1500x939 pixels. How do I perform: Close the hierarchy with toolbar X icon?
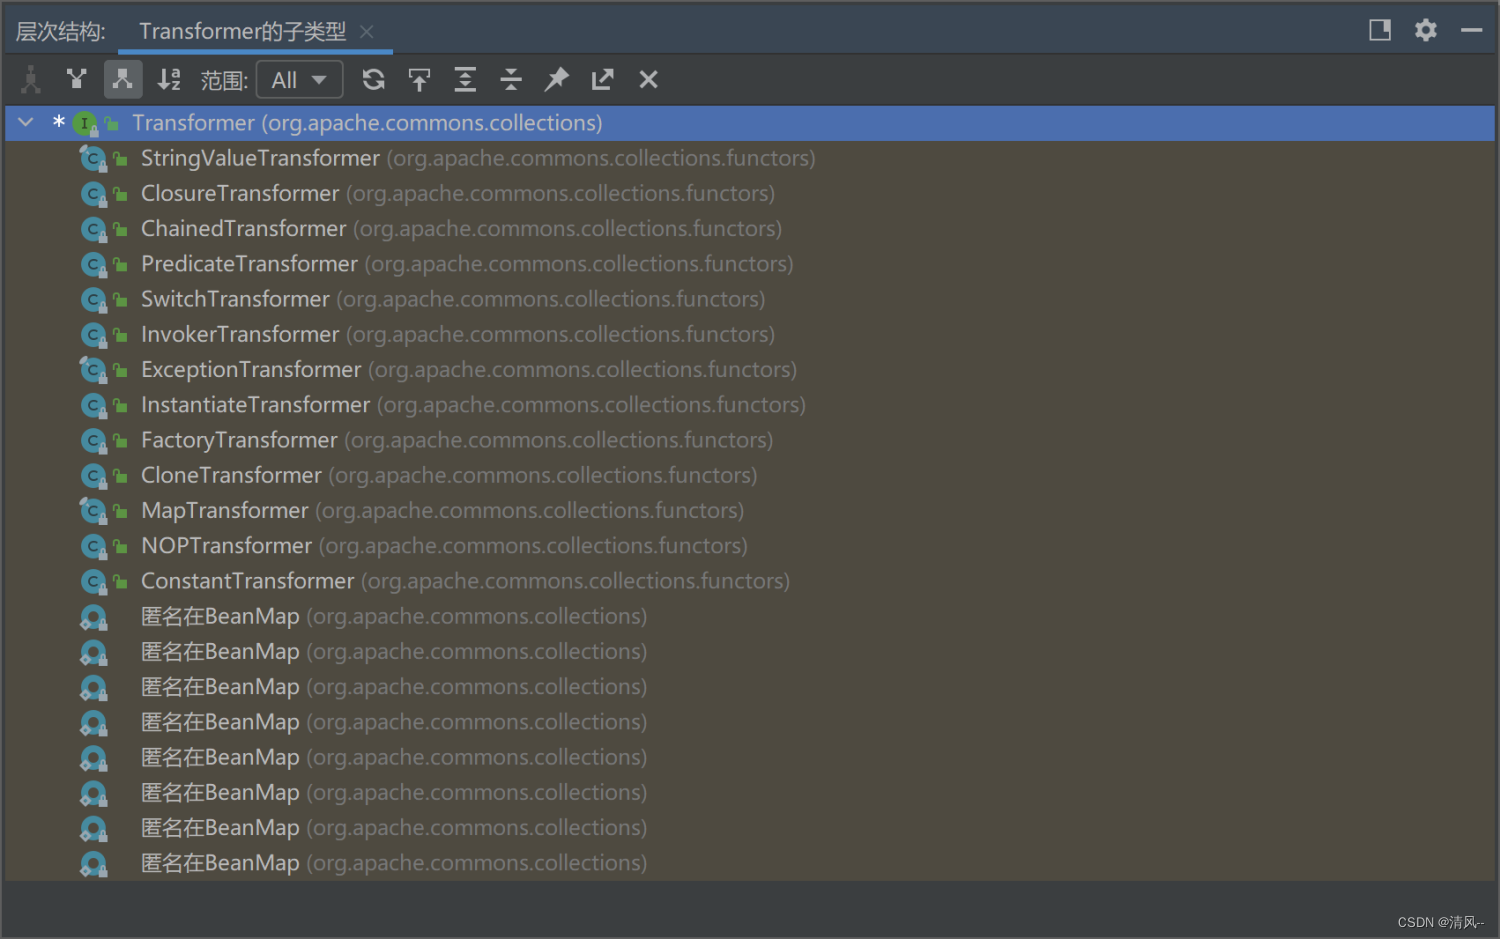coord(648,79)
